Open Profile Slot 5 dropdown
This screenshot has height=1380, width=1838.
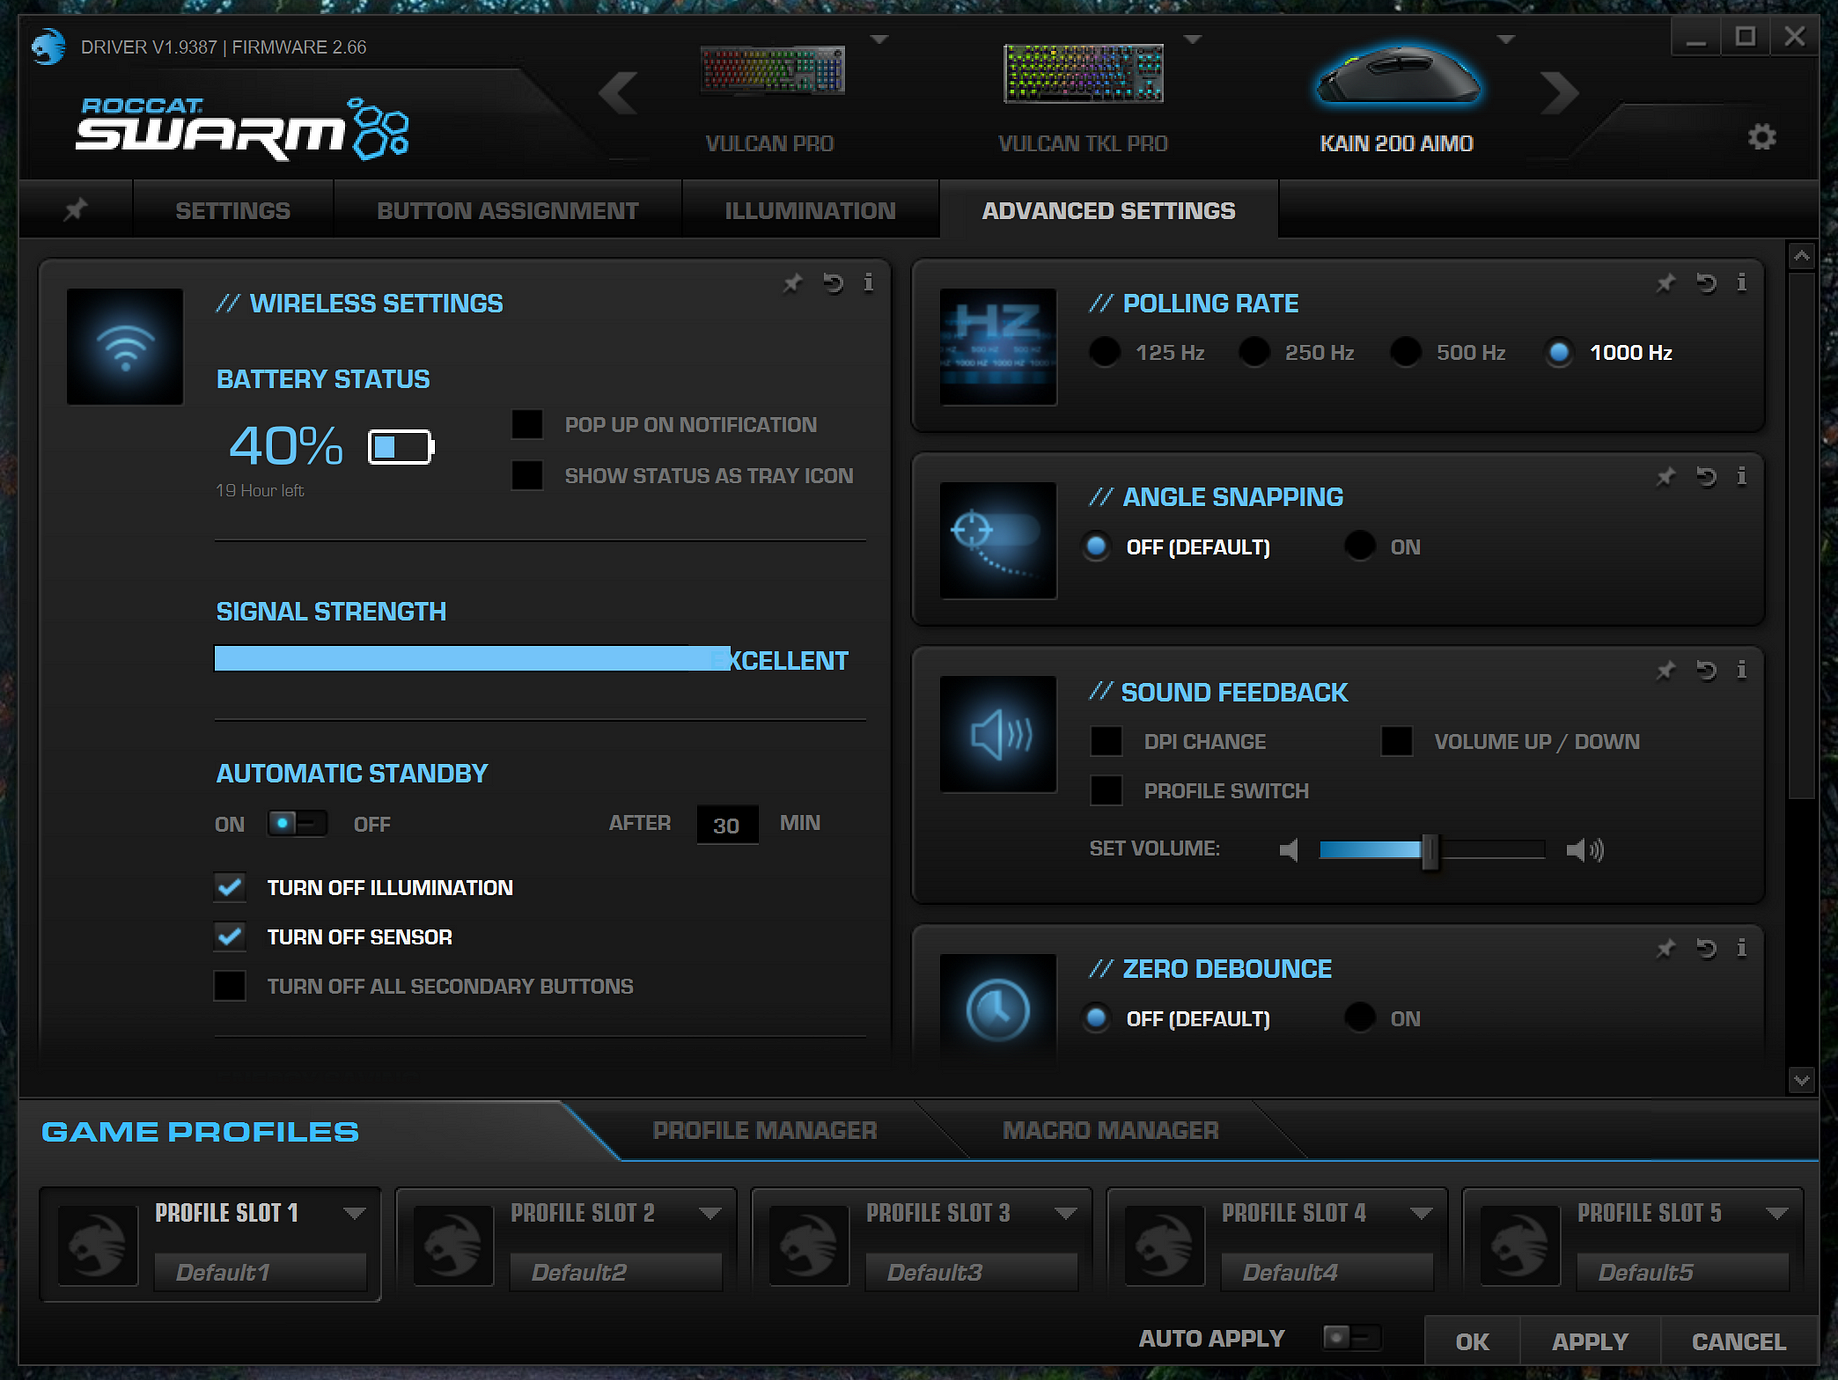(1777, 1213)
